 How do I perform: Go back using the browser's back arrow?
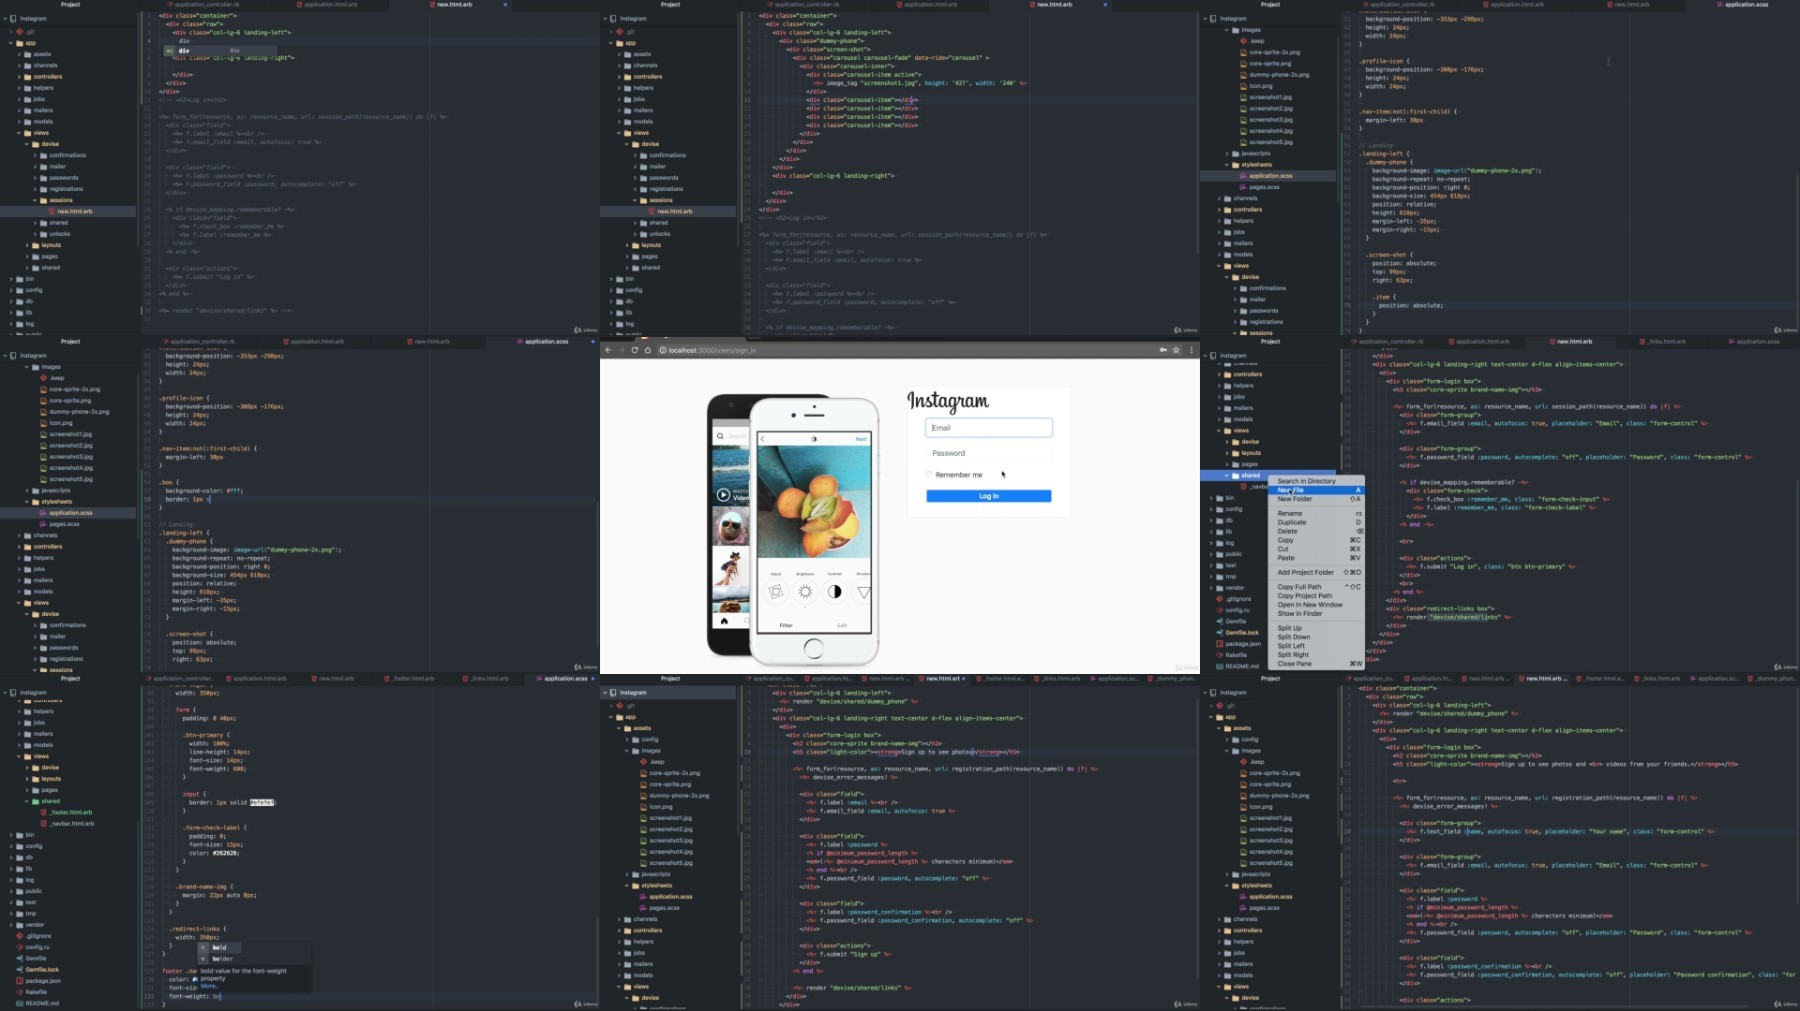pos(608,350)
